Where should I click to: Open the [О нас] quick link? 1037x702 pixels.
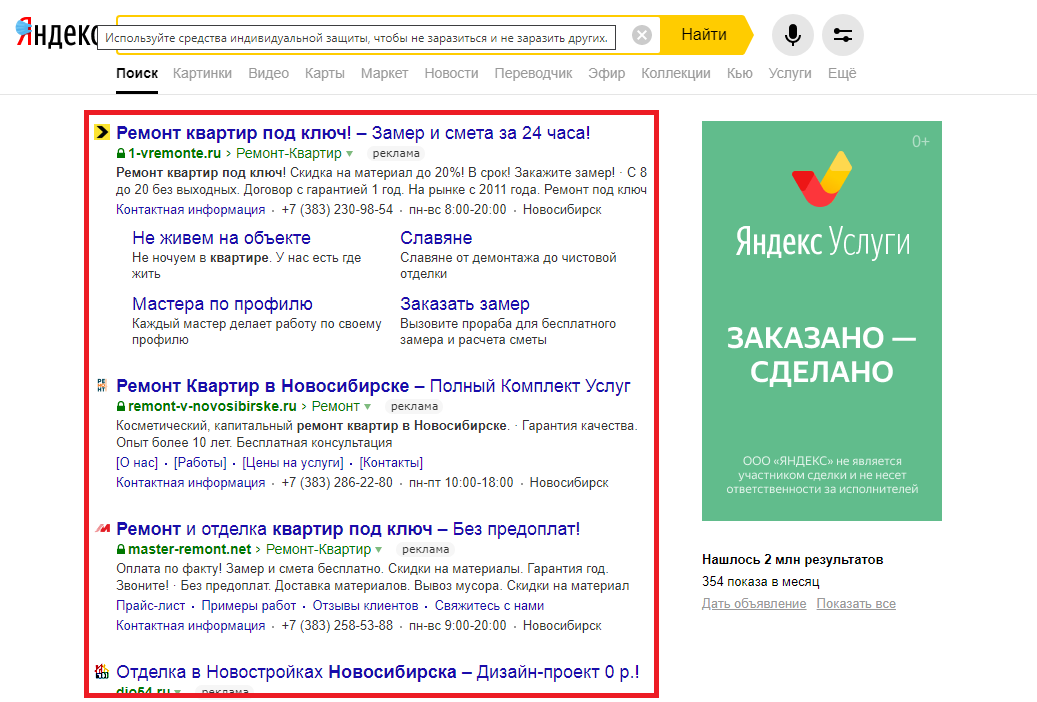click(x=137, y=462)
